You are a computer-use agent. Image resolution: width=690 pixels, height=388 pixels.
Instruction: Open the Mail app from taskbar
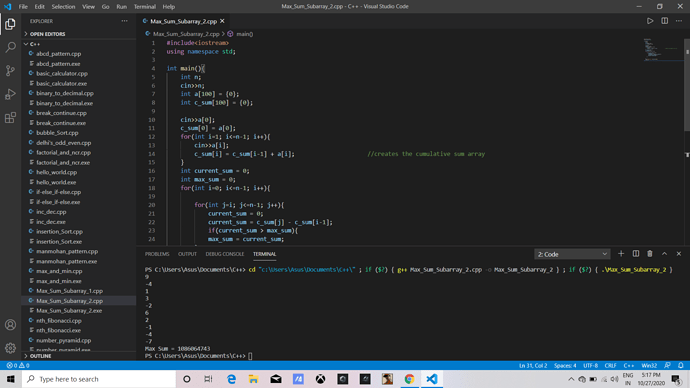(276, 379)
